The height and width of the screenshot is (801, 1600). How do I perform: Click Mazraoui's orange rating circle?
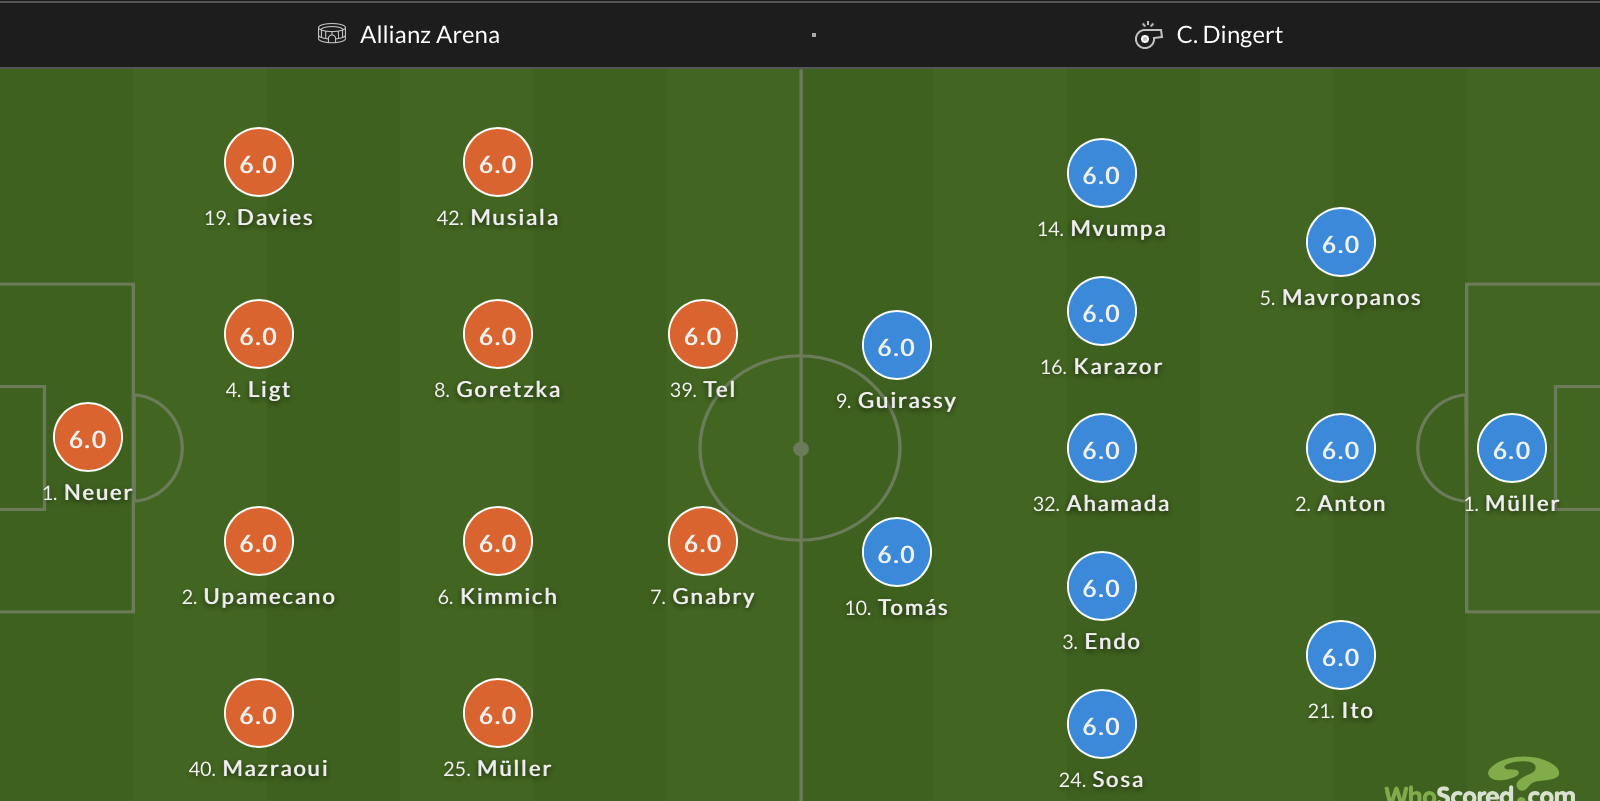pos(258,714)
